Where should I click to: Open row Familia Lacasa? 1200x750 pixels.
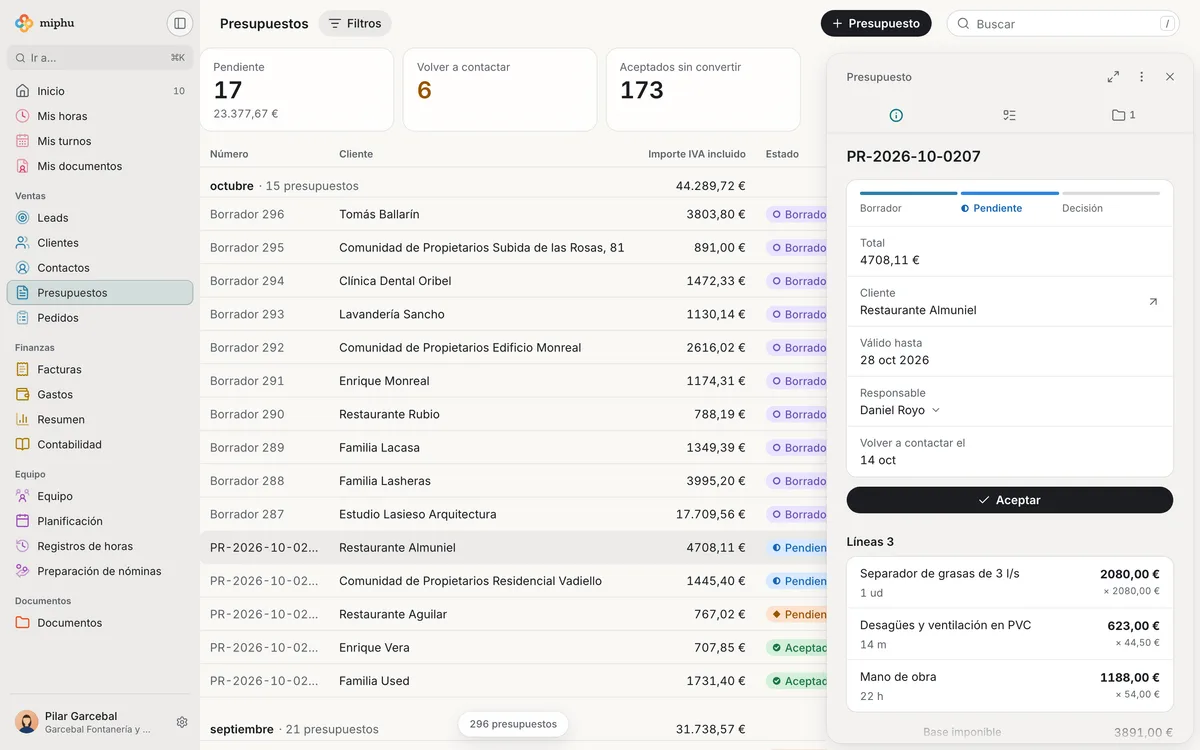pyautogui.click(x=513, y=448)
